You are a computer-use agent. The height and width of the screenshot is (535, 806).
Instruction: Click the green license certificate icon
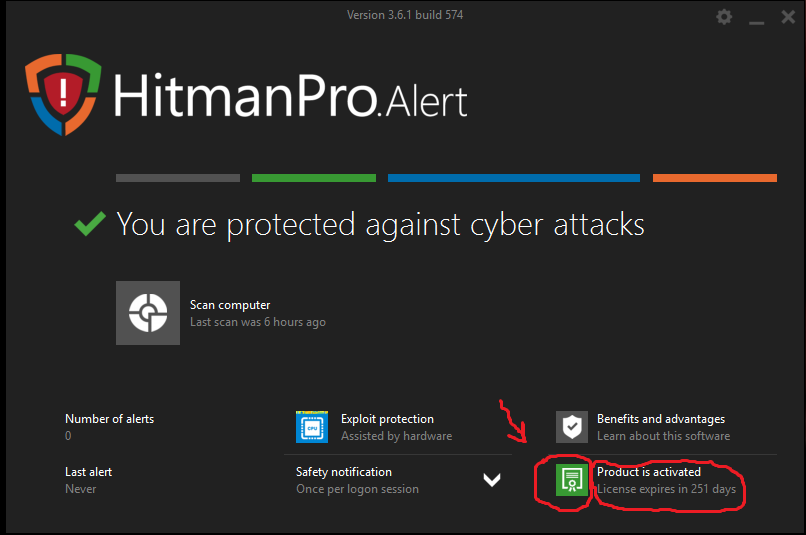click(x=572, y=480)
